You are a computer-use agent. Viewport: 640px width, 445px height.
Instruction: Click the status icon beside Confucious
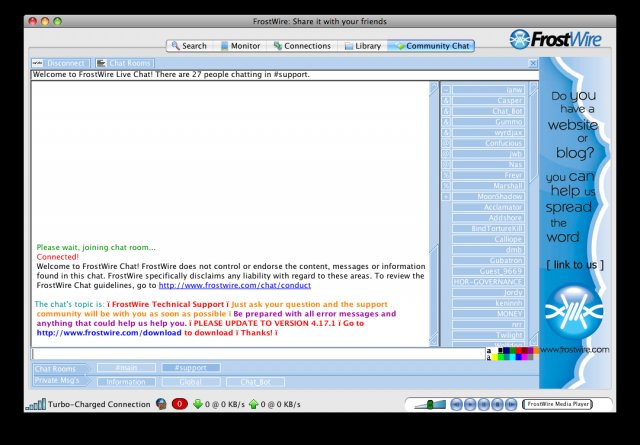coord(446,143)
